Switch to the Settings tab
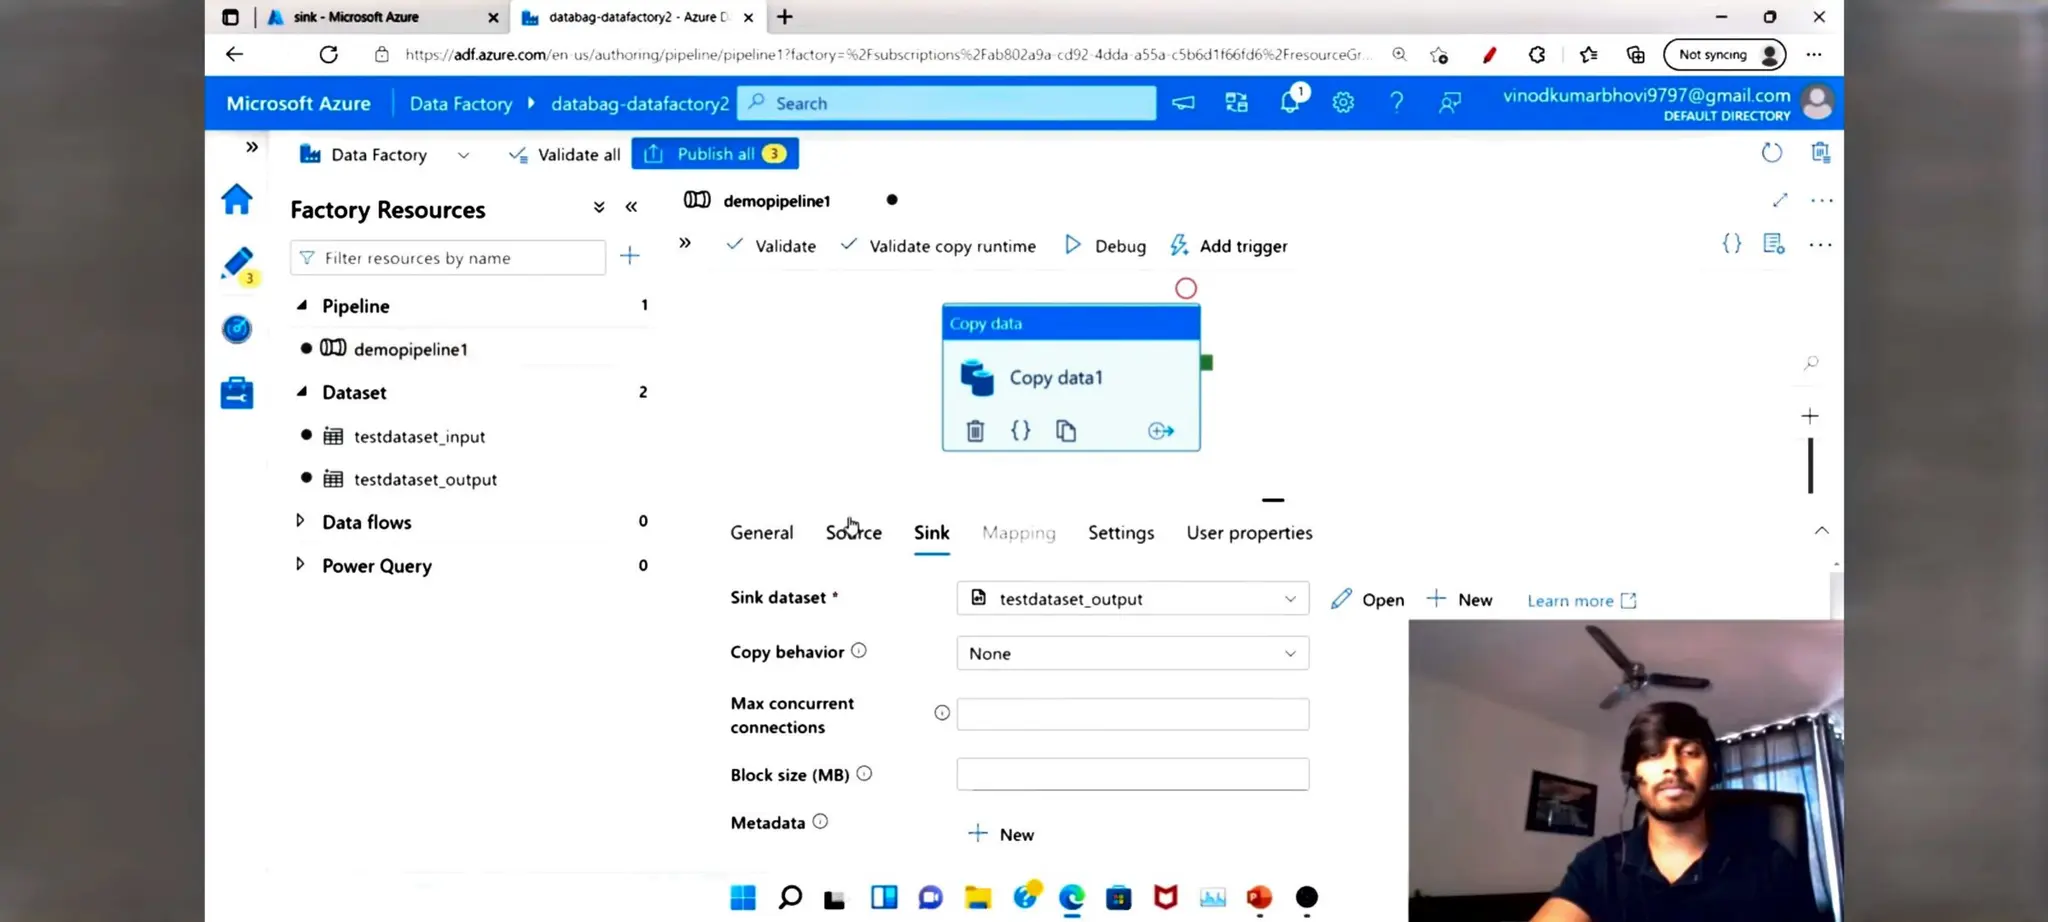Screen dimensions: 2048x922 pyautogui.click(x=1121, y=533)
